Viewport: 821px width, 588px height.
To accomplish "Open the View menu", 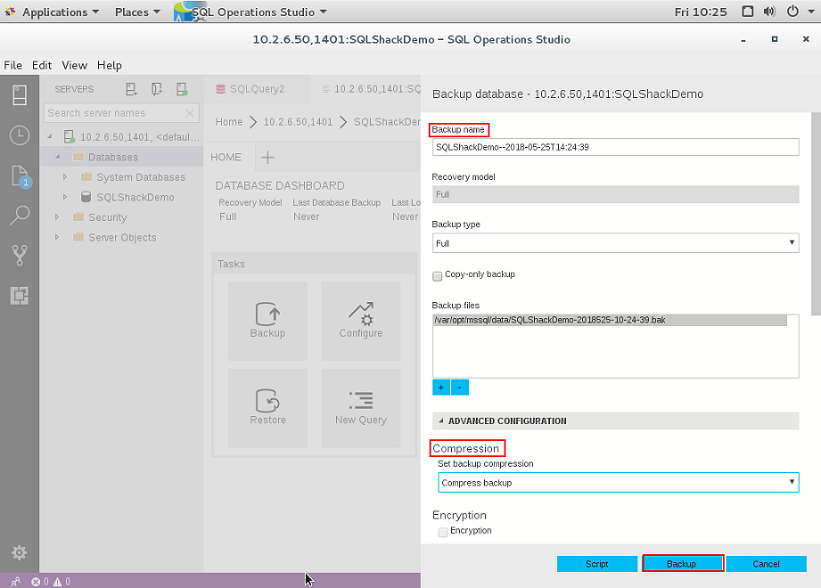I will coord(74,65).
